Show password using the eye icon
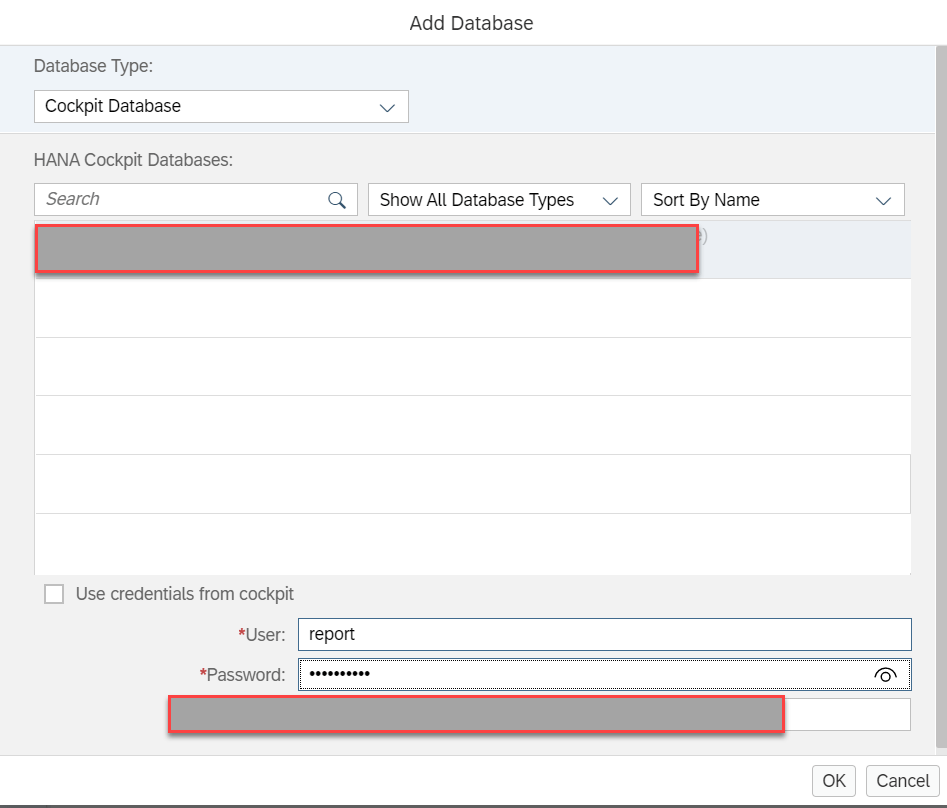The width and height of the screenshot is (947, 808). click(884, 676)
